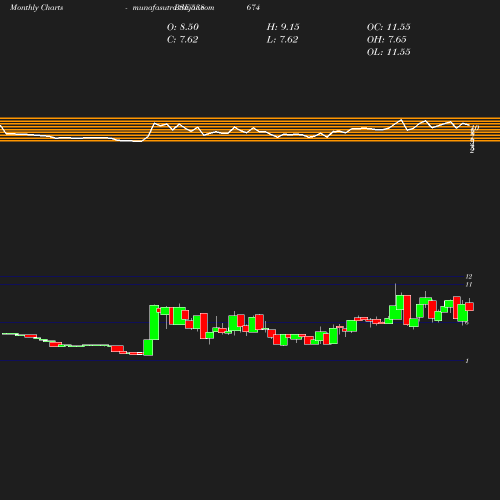Click the price axis label '11'
This screenshot has width=500, height=500.
point(469,284)
